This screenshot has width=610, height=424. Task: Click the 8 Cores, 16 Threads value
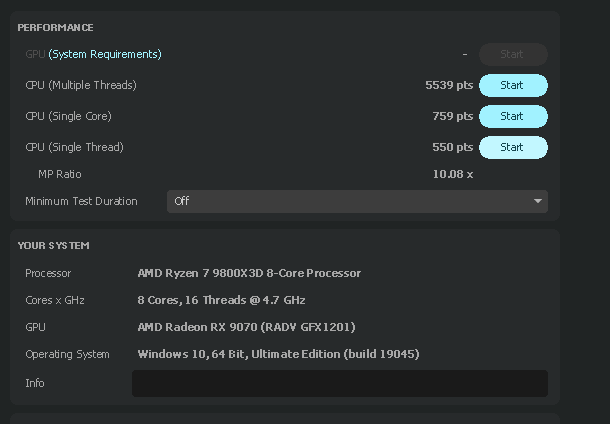[x=221, y=300]
